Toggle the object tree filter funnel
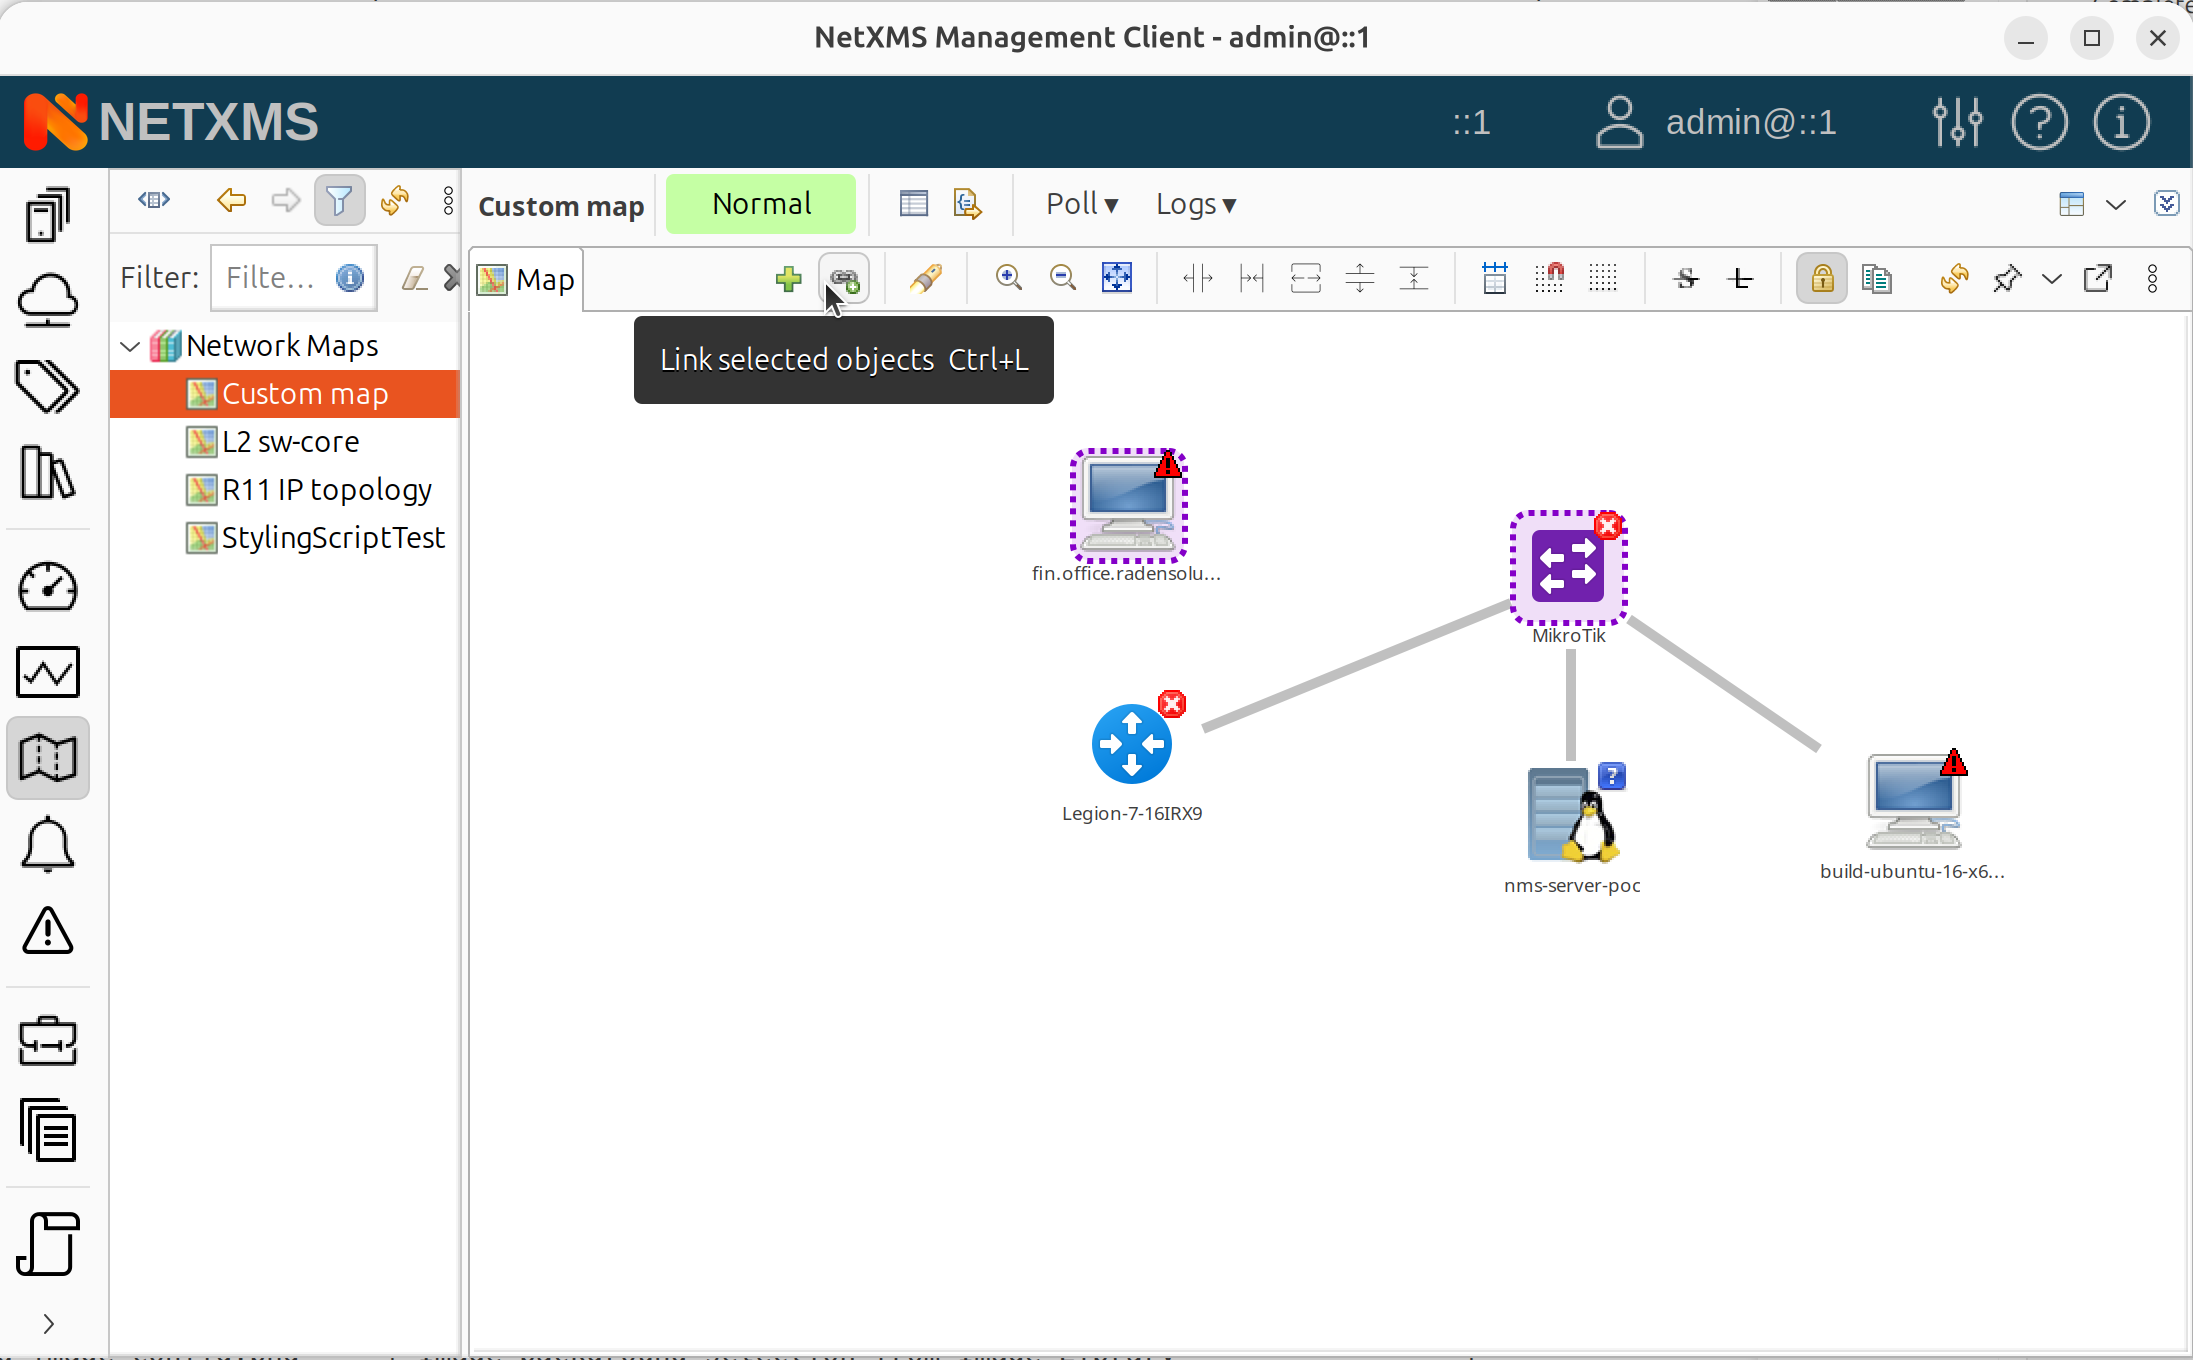2193x1360 pixels. (x=339, y=201)
